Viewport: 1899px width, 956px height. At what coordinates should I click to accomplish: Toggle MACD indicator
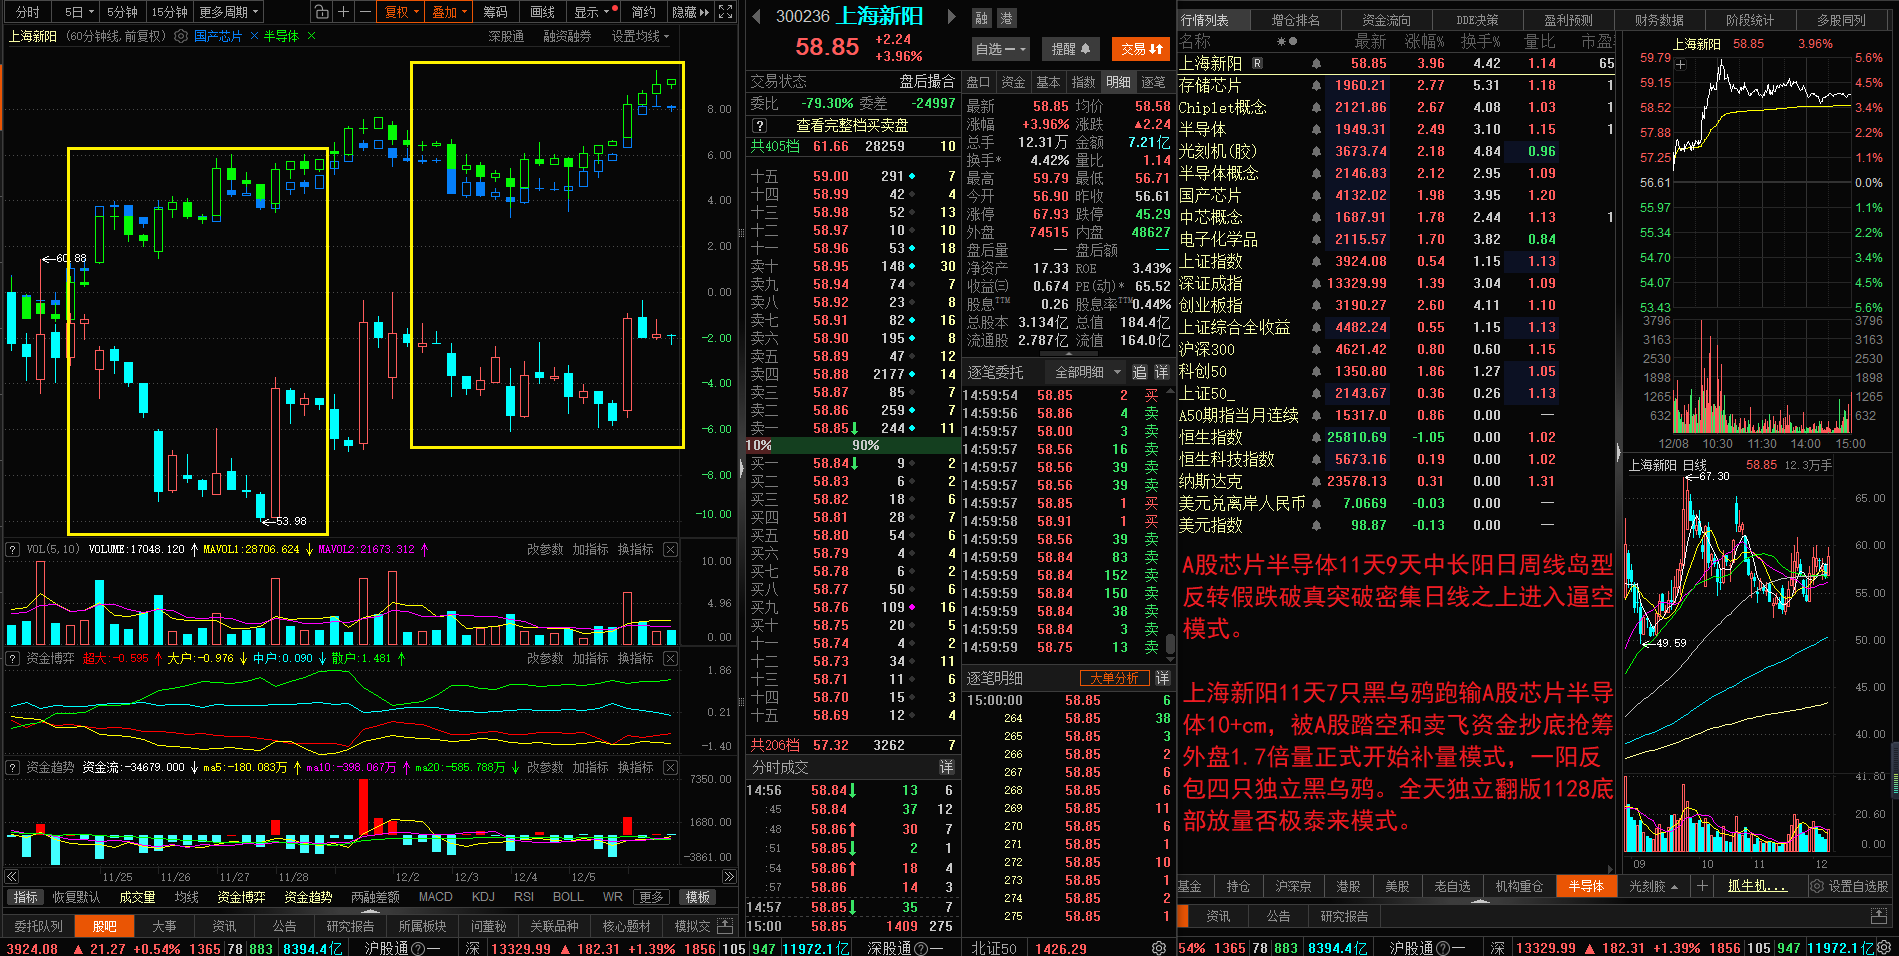(435, 897)
